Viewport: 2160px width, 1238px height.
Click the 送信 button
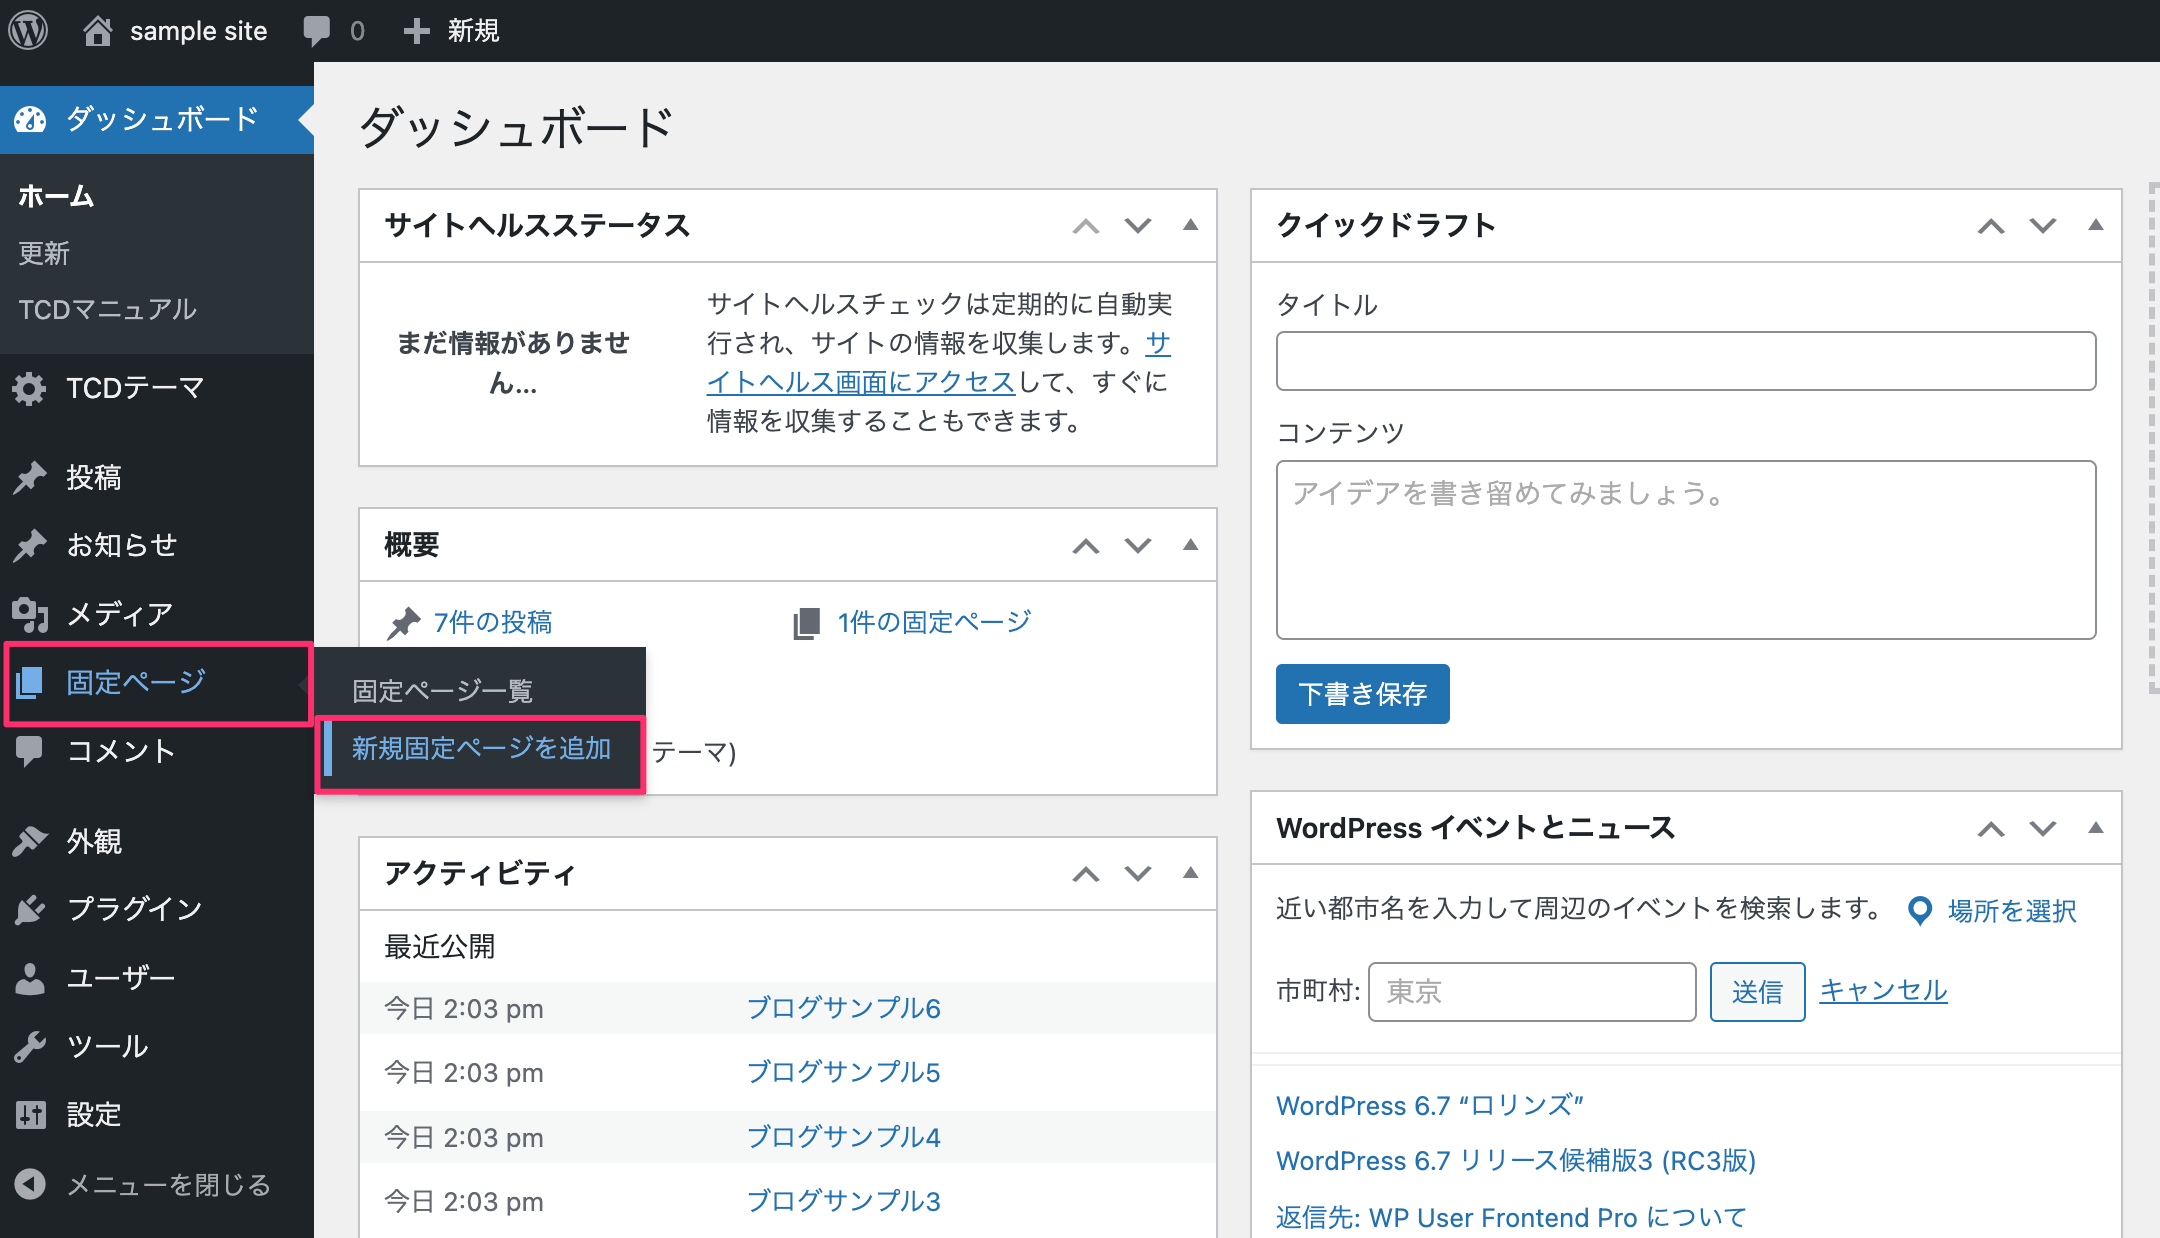[1757, 992]
